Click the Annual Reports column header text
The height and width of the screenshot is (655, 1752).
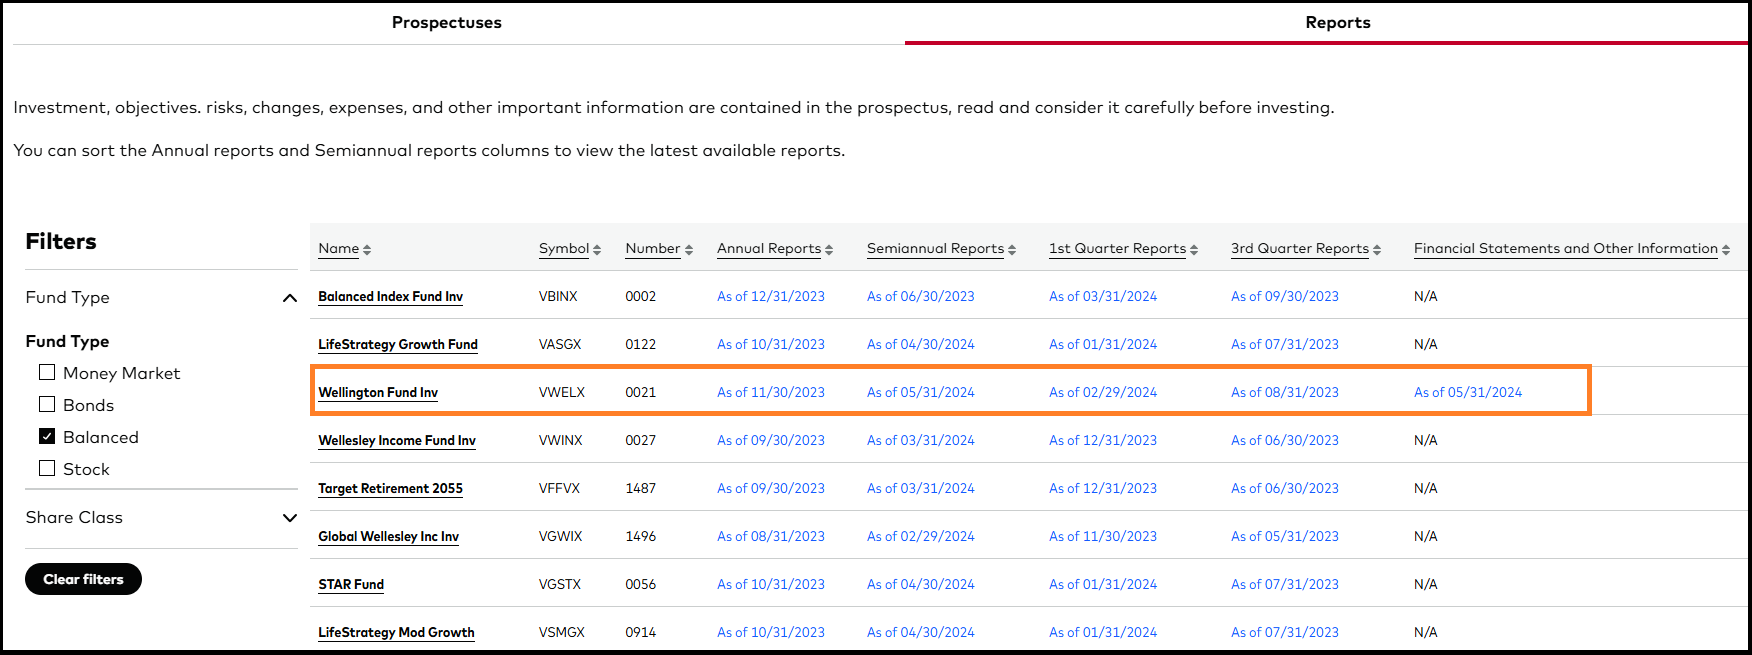click(x=769, y=249)
